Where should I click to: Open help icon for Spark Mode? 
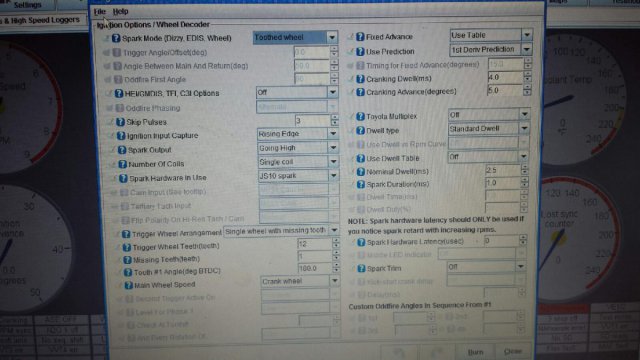click(x=116, y=38)
